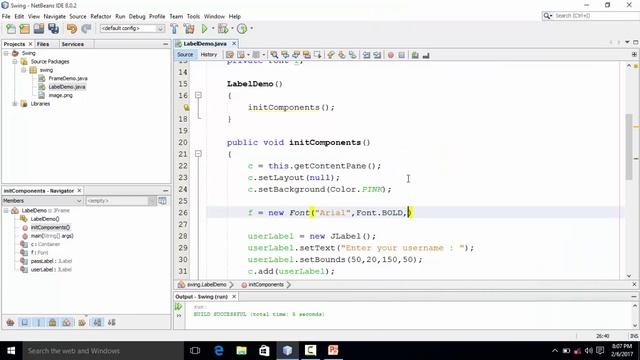Click the initComponents breadcrumb
Image resolution: width=640 pixels, height=360 pixels.
(x=266, y=284)
